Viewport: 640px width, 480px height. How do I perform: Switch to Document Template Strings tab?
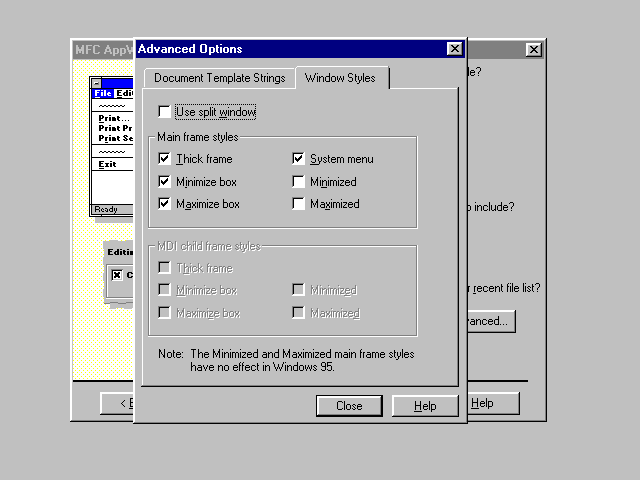pyautogui.click(x=219, y=78)
